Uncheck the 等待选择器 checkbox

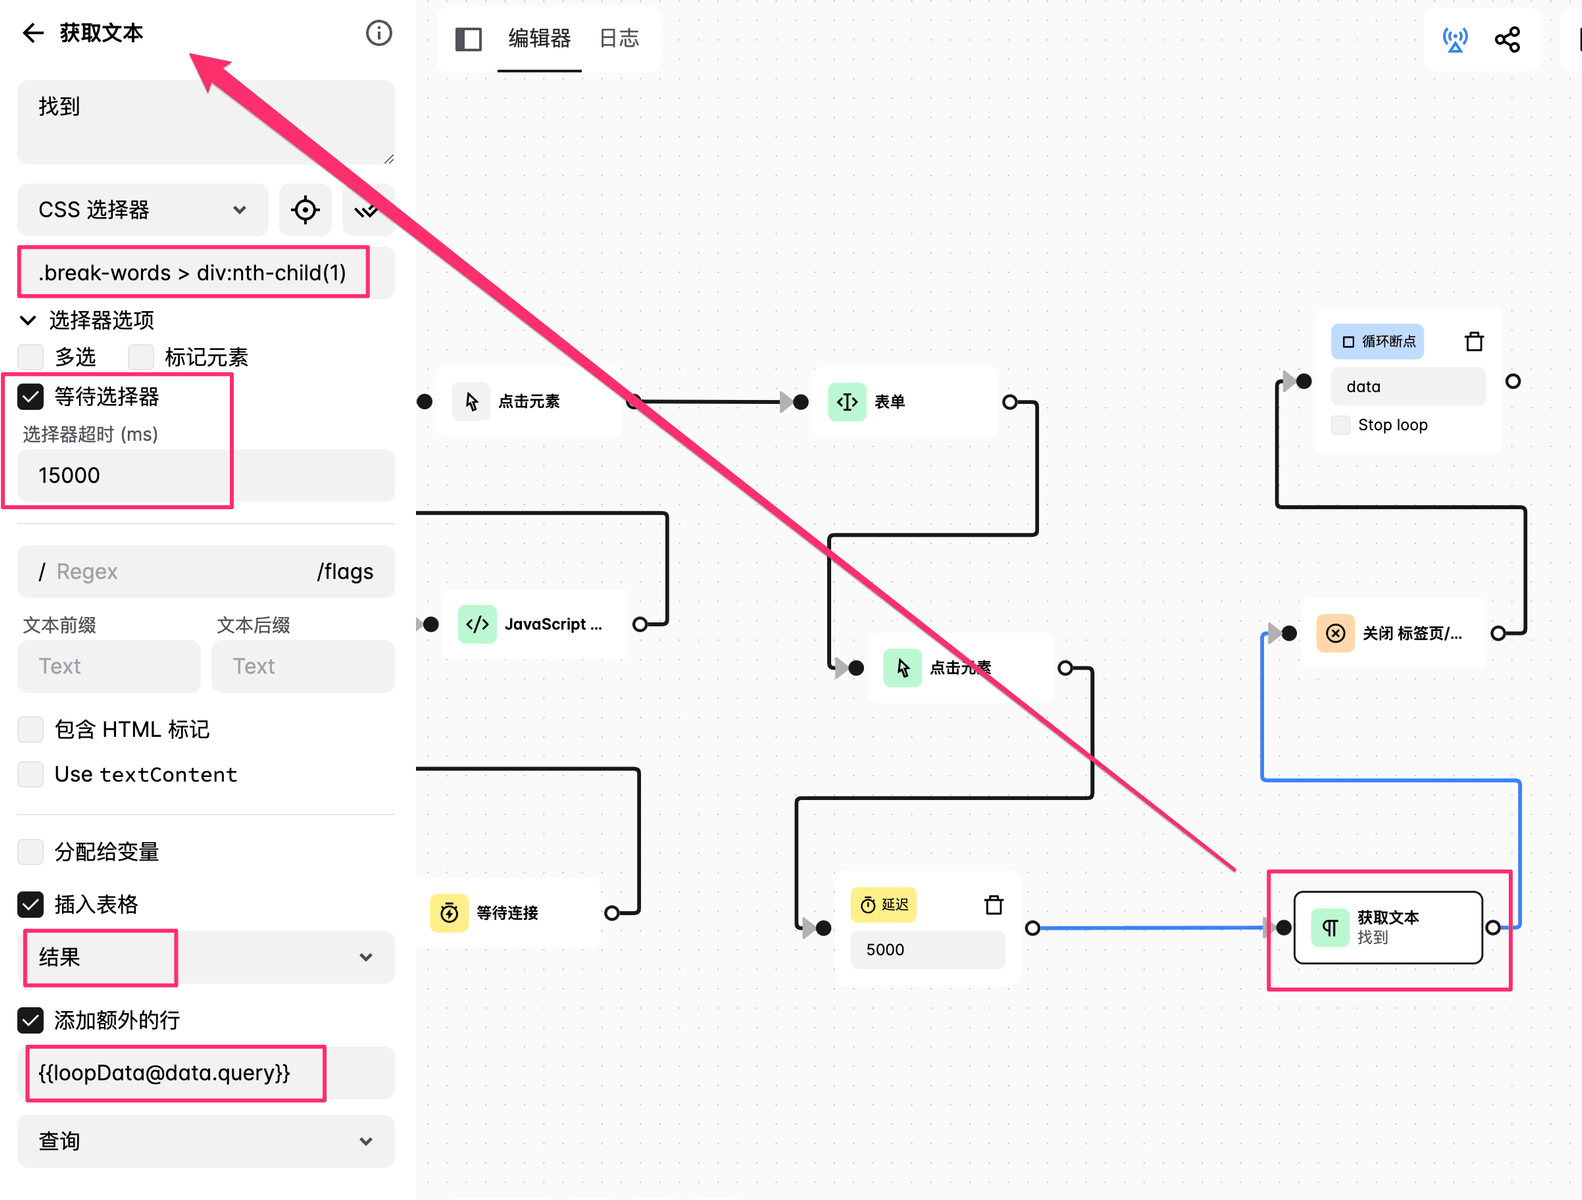31,397
